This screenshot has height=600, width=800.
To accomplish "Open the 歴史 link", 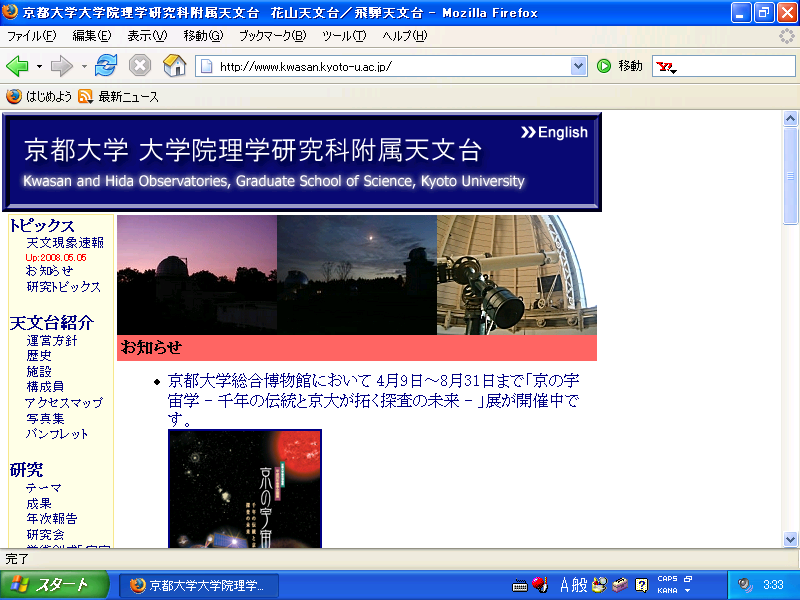I will pyautogui.click(x=39, y=356).
